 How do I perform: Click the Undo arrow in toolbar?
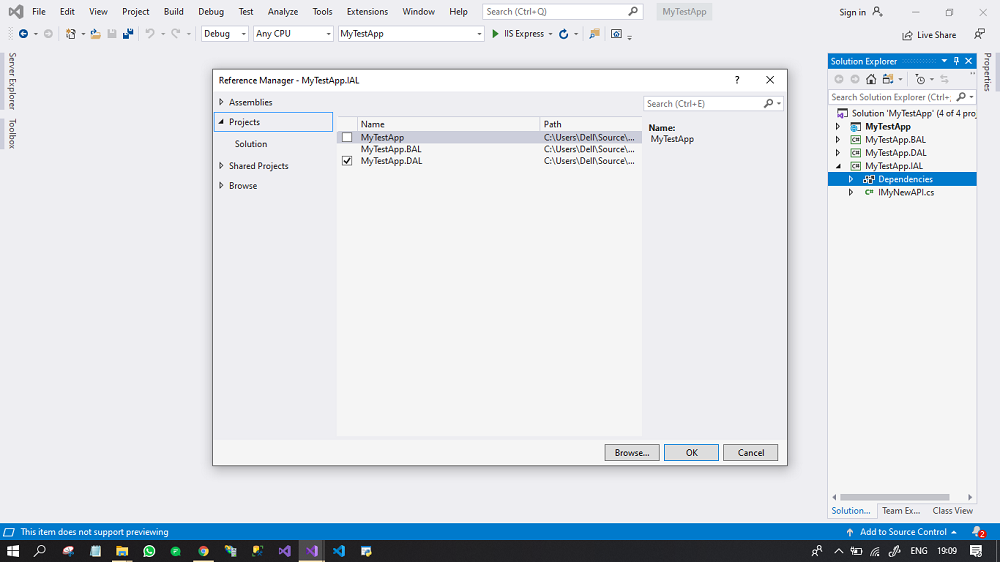150,34
